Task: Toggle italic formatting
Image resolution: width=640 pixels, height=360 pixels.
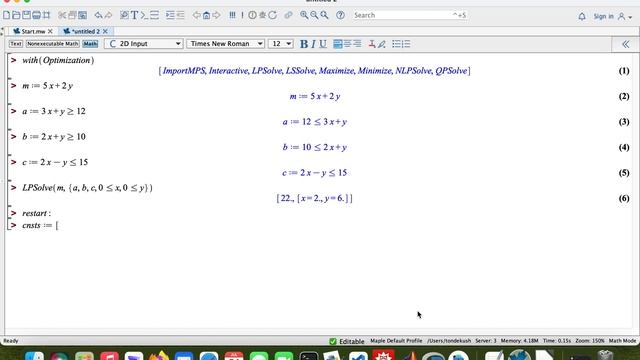Action: [x=313, y=44]
